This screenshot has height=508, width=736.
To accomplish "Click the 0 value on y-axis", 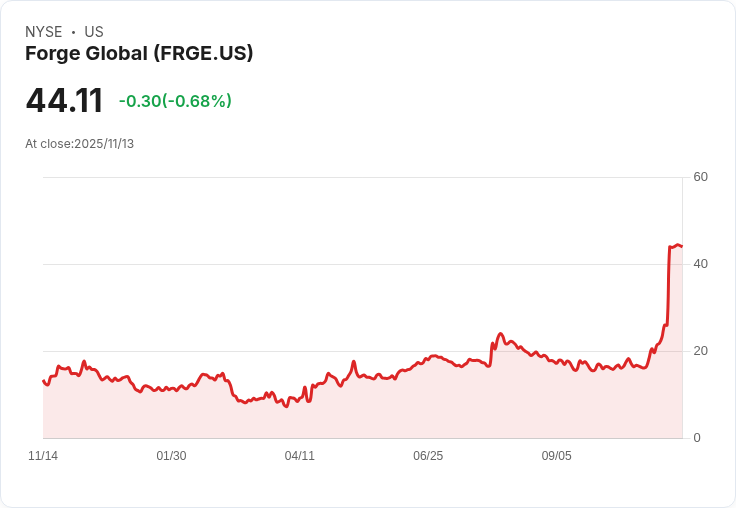I will click(x=697, y=438).
